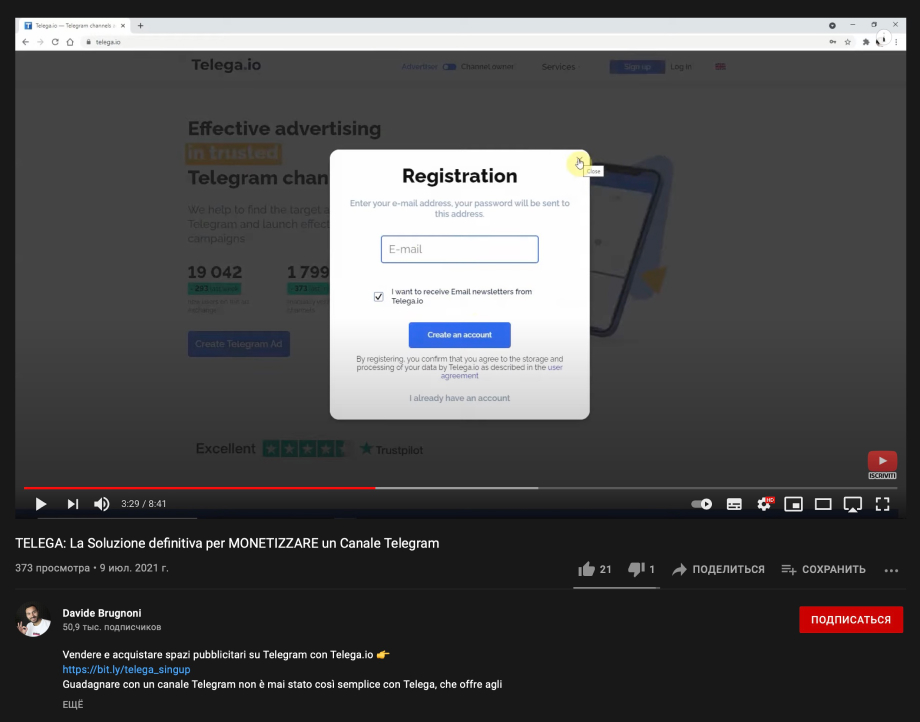
Task: Click I already have an account
Action: coord(459,398)
